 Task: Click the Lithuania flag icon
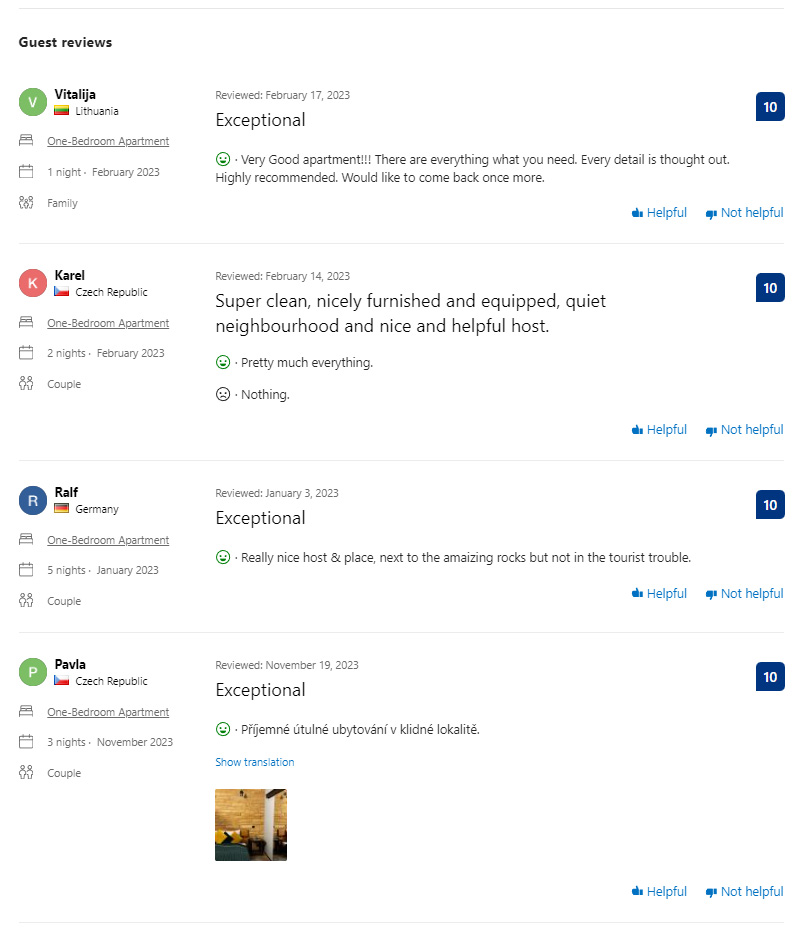click(x=61, y=111)
